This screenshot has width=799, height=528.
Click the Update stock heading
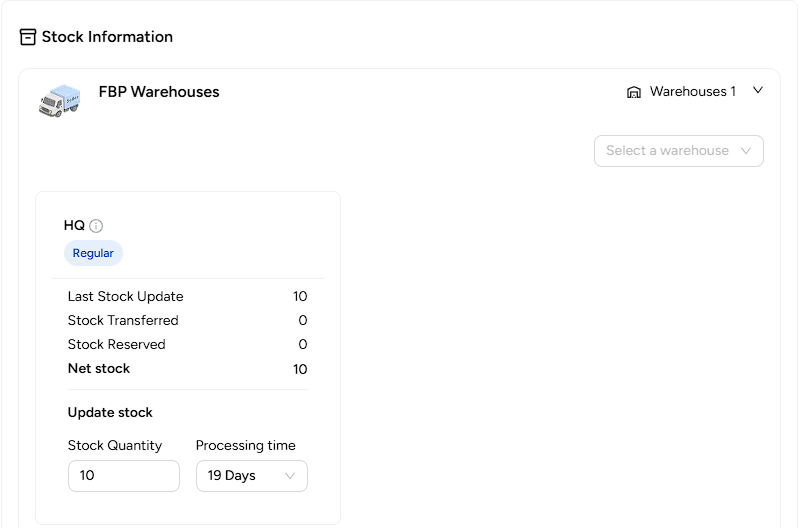tap(110, 412)
